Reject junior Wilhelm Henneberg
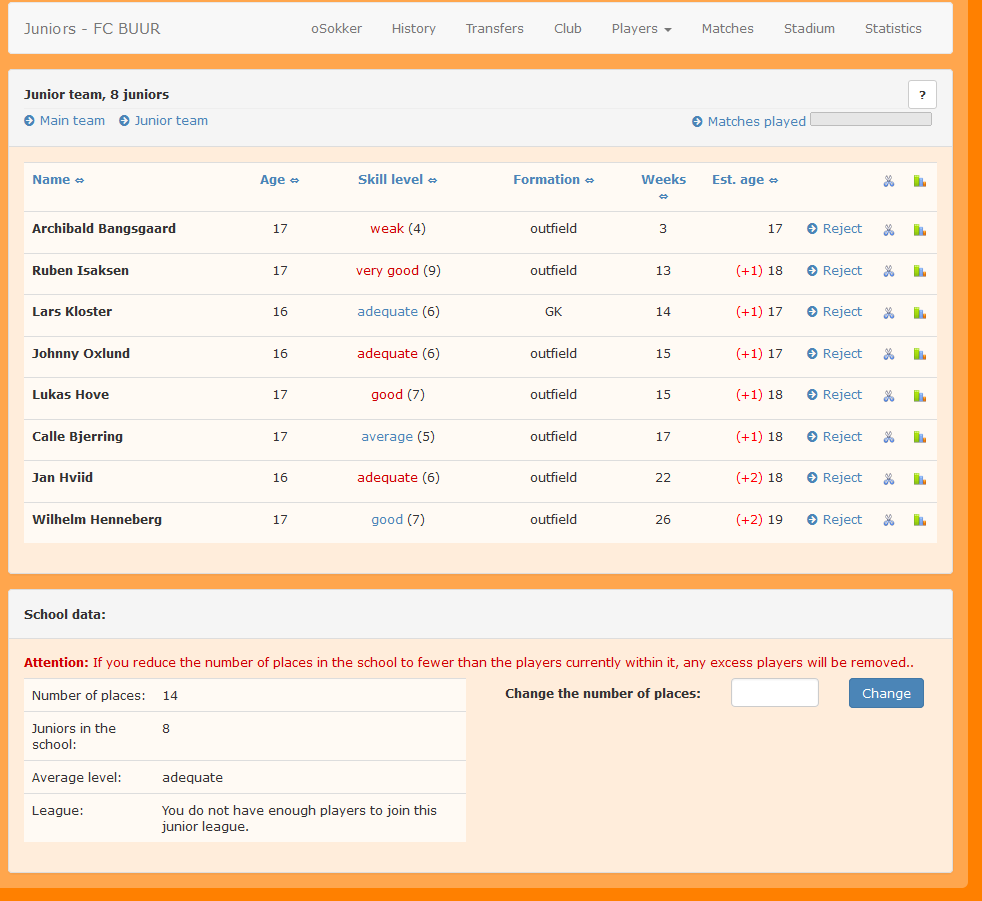Screen dimensions: 982x901 click(834, 520)
